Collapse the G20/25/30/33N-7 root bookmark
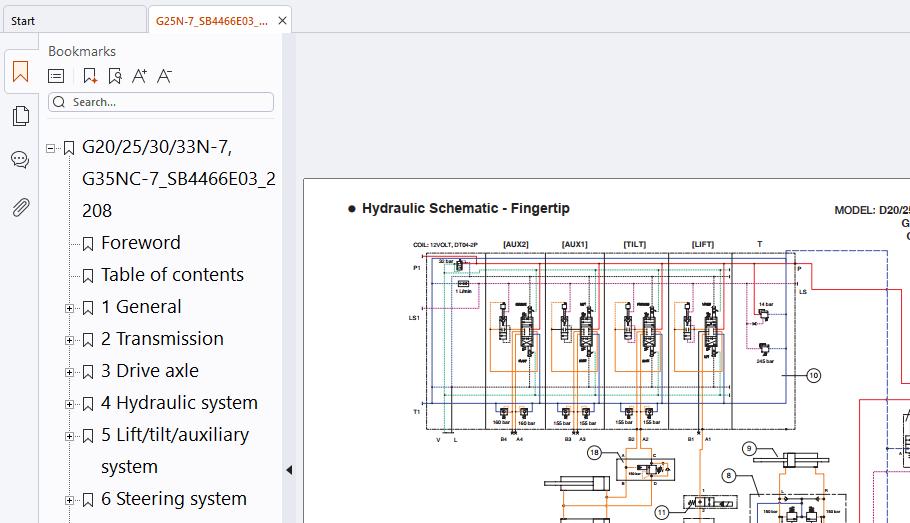This screenshot has height=523, width=910. pyautogui.click(x=50, y=148)
